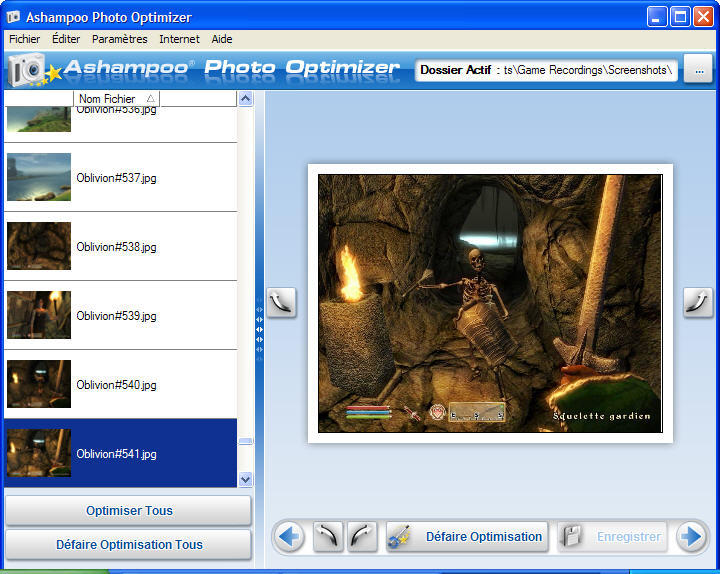Viewport: 720px width, 574px height.
Task: Click the left curved arrow beside the preview
Action: point(281,302)
